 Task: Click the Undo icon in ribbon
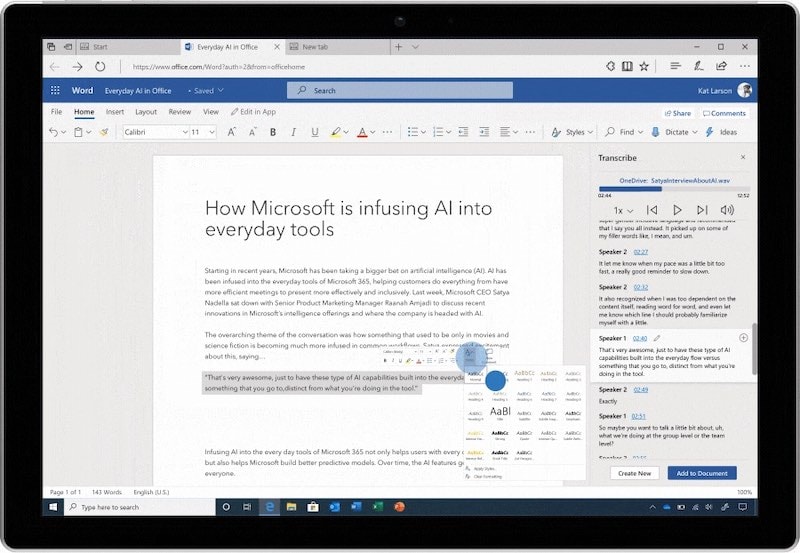point(54,132)
